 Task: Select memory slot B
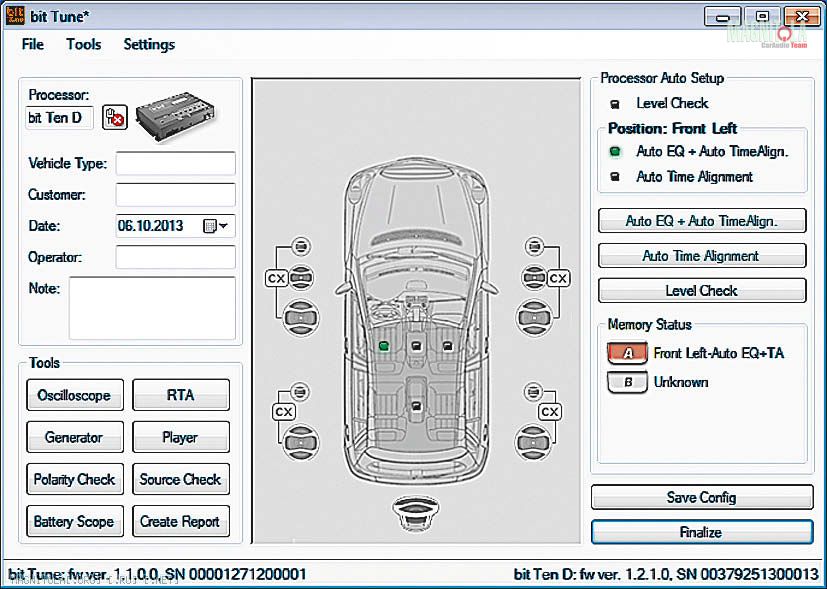click(x=628, y=382)
